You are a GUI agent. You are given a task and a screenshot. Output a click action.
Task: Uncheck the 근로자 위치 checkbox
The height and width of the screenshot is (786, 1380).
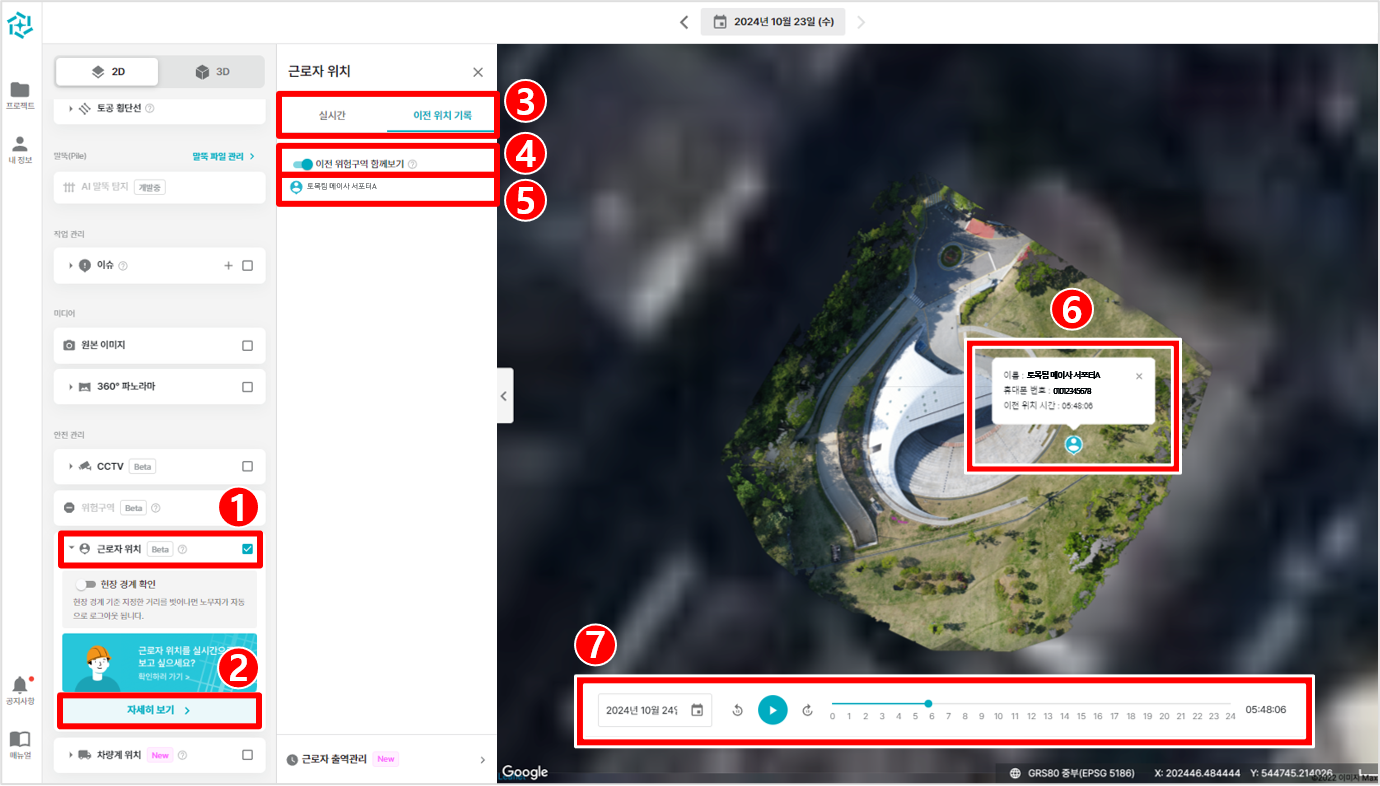pyautogui.click(x=247, y=549)
